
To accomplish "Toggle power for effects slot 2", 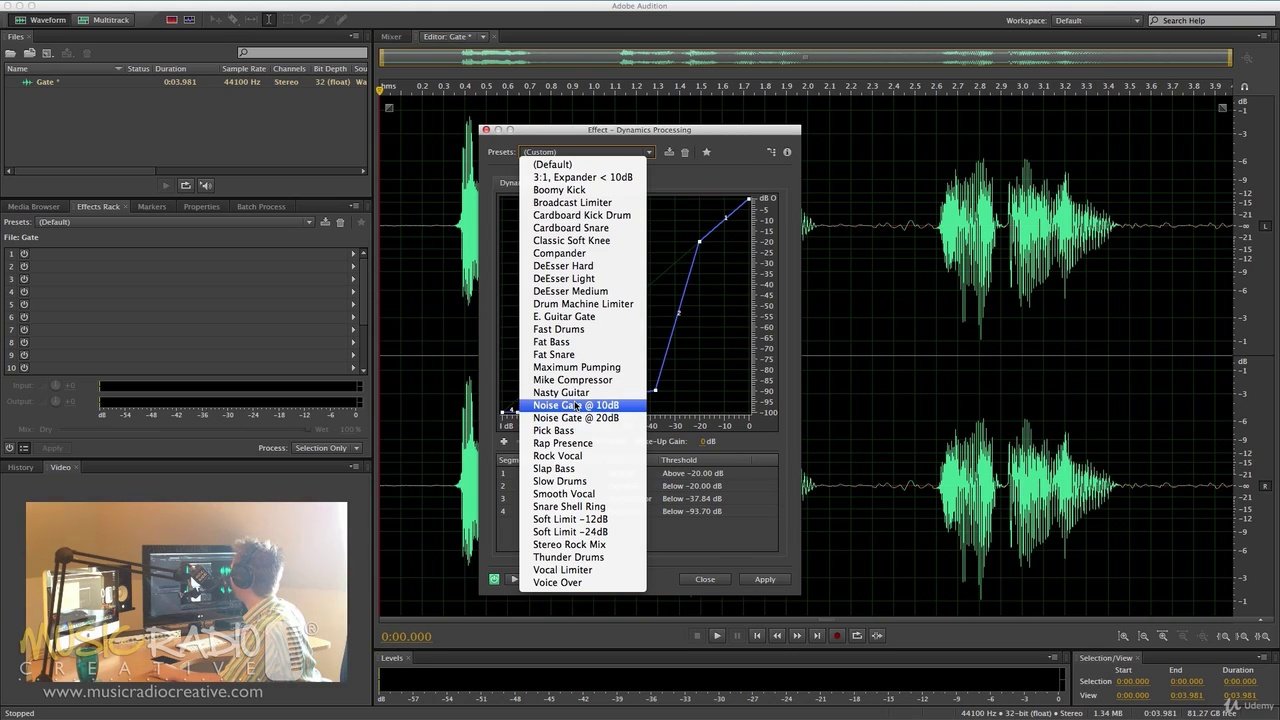I will 24,267.
